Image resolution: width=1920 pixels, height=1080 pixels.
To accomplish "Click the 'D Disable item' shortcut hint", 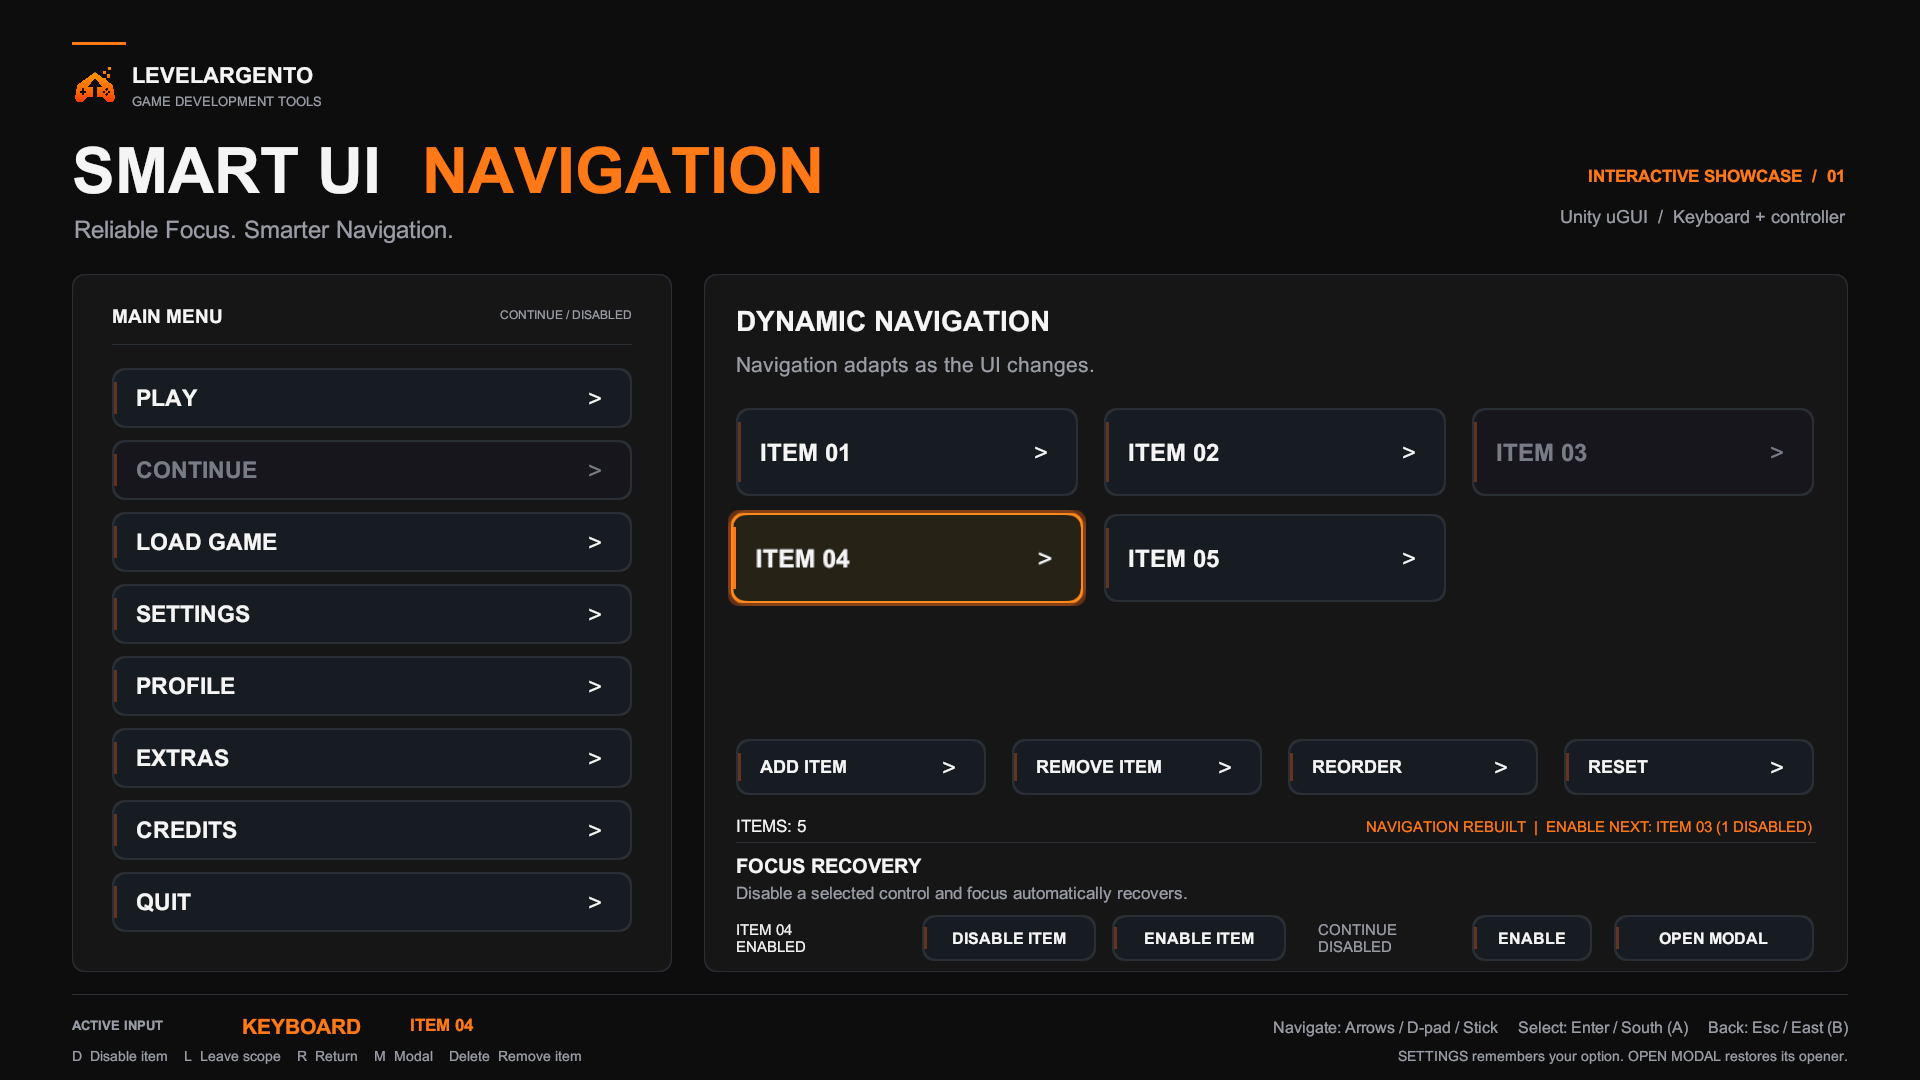I will (x=120, y=1056).
